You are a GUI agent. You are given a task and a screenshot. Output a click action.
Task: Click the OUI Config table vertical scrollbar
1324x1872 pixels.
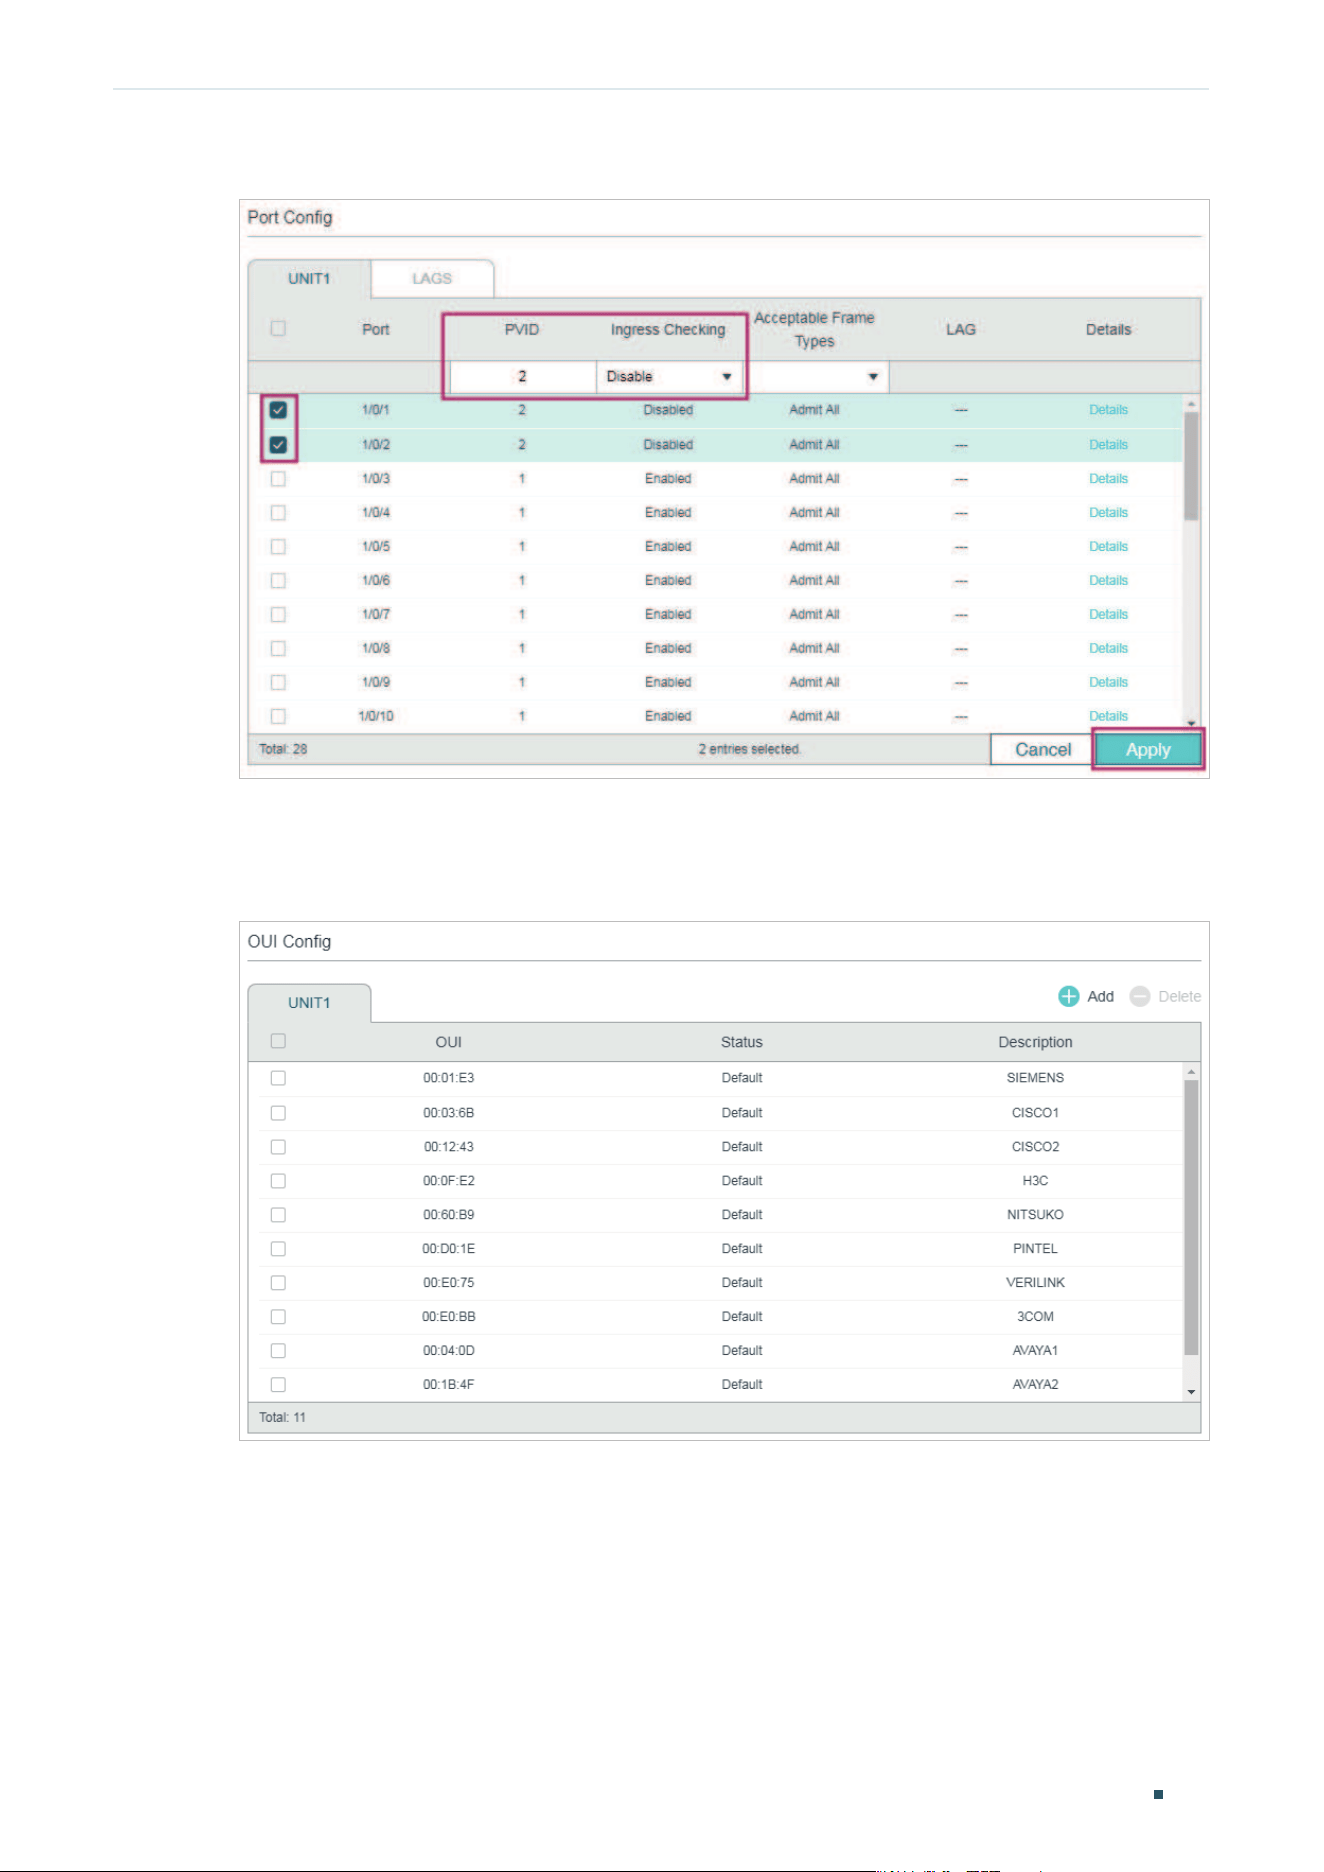[x=1191, y=1217]
